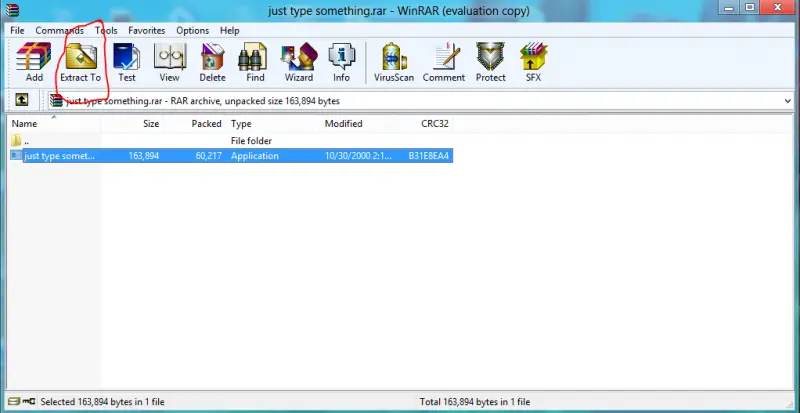
Task: Maximize the WinRAR window
Action: (750, 7)
